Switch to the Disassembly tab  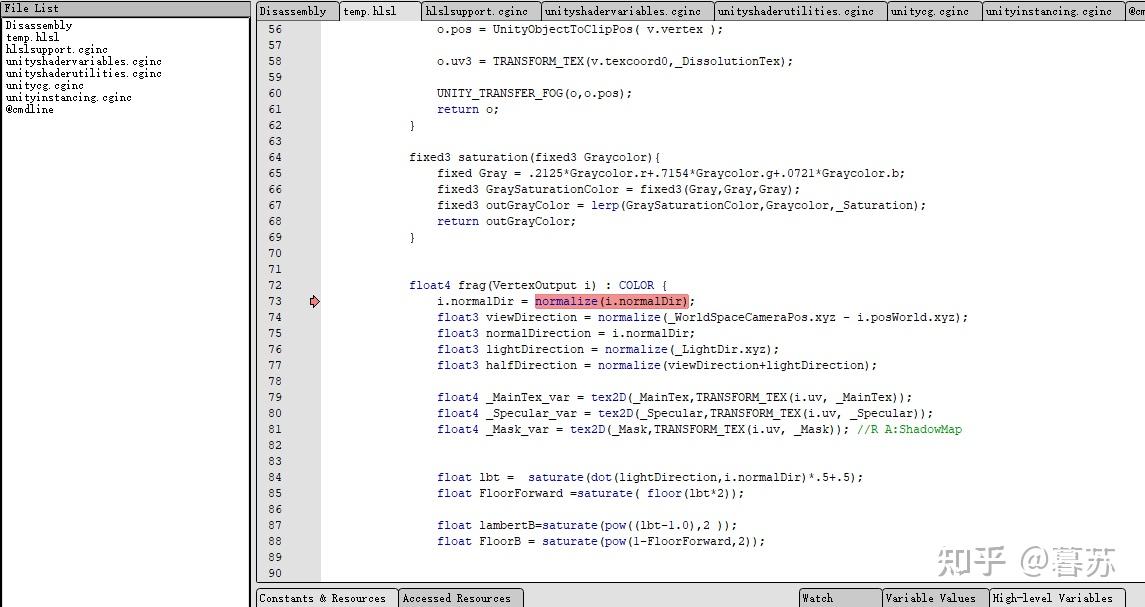click(x=295, y=11)
